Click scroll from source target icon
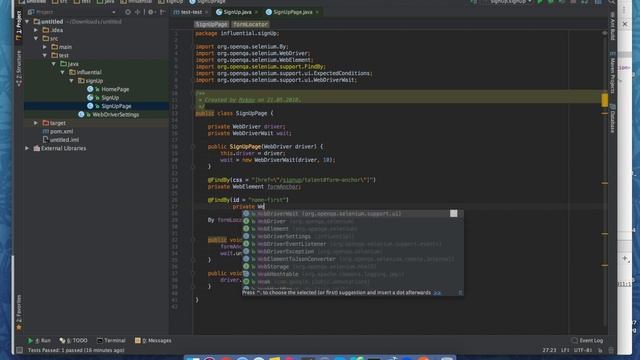 pyautogui.click(x=128, y=12)
